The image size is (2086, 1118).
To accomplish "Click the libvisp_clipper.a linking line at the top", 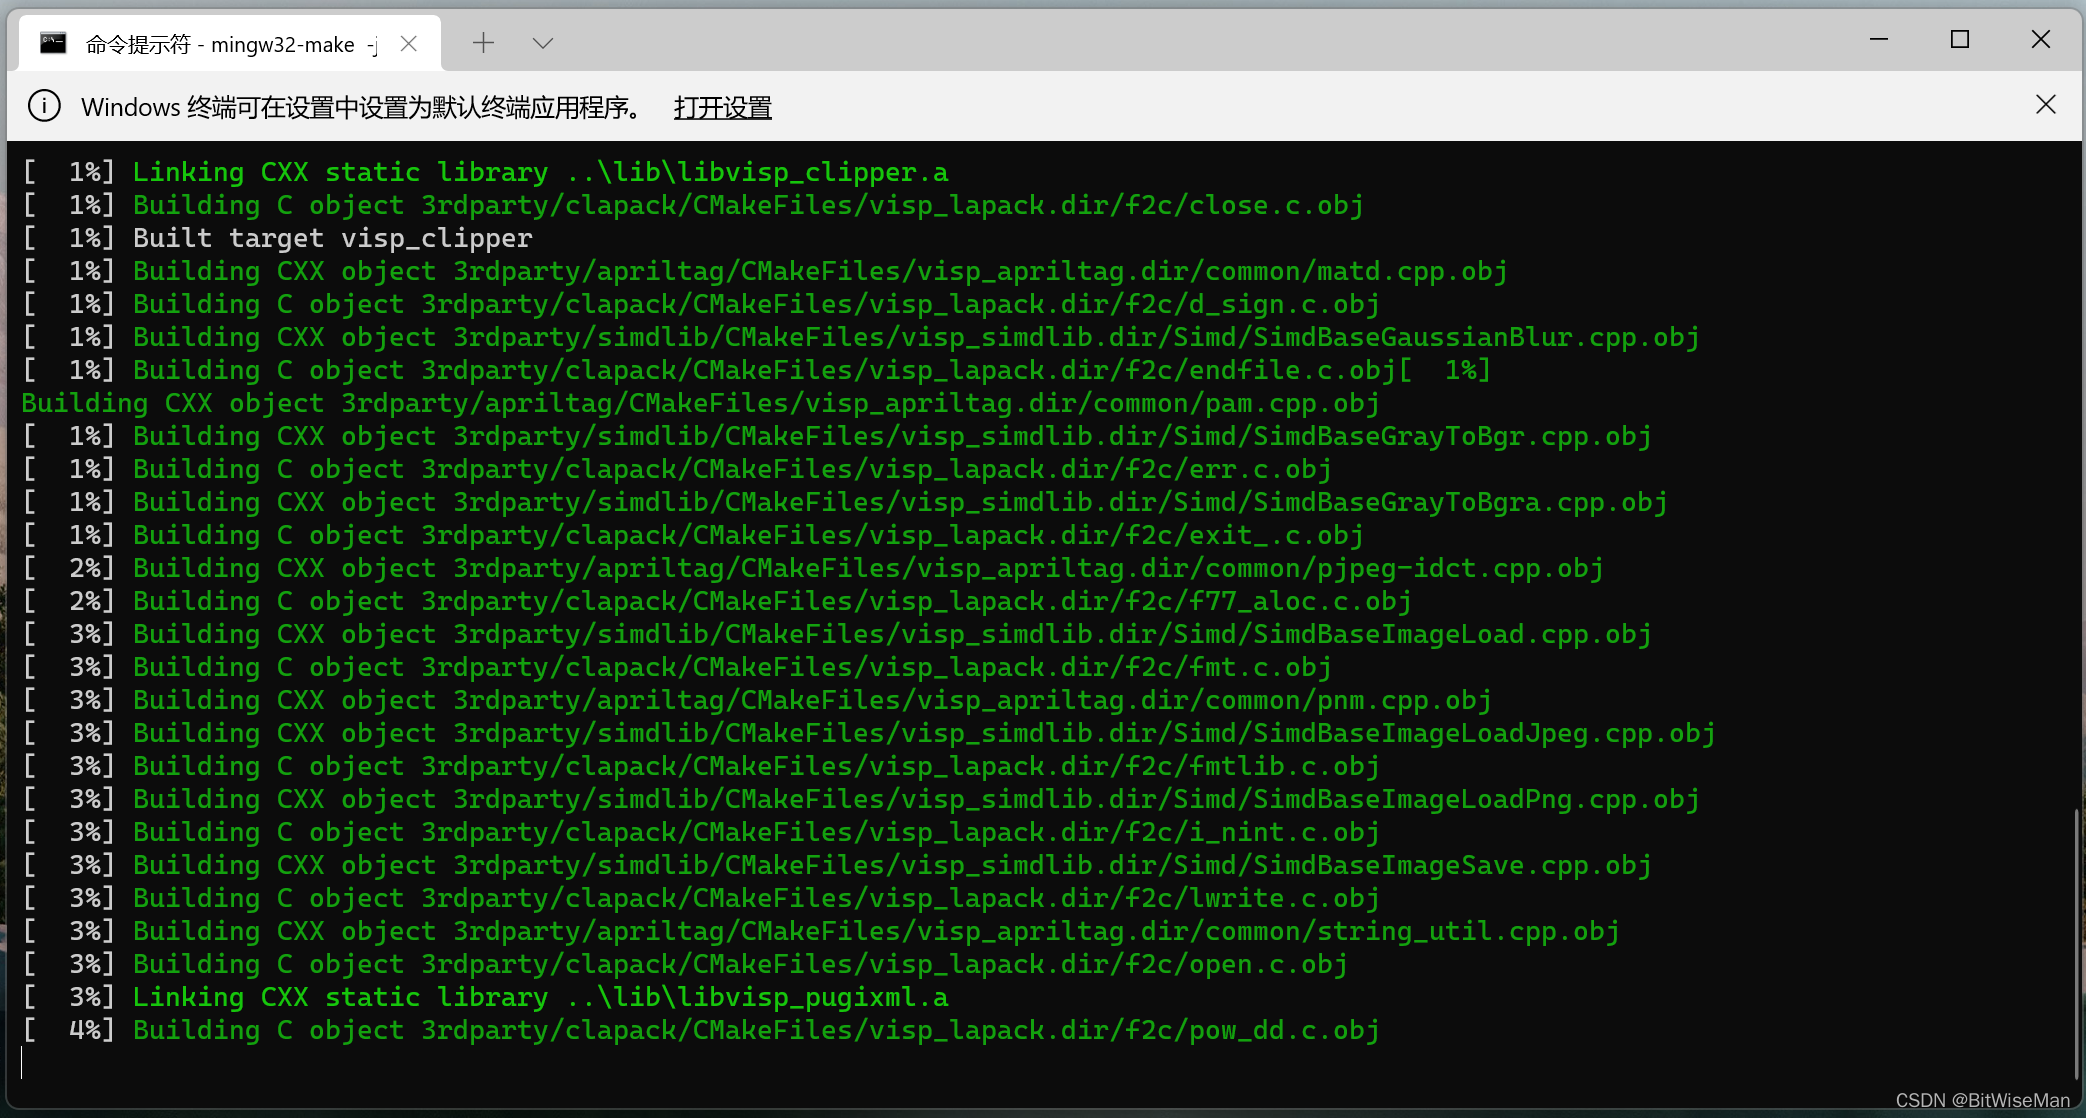I will click(x=540, y=172).
